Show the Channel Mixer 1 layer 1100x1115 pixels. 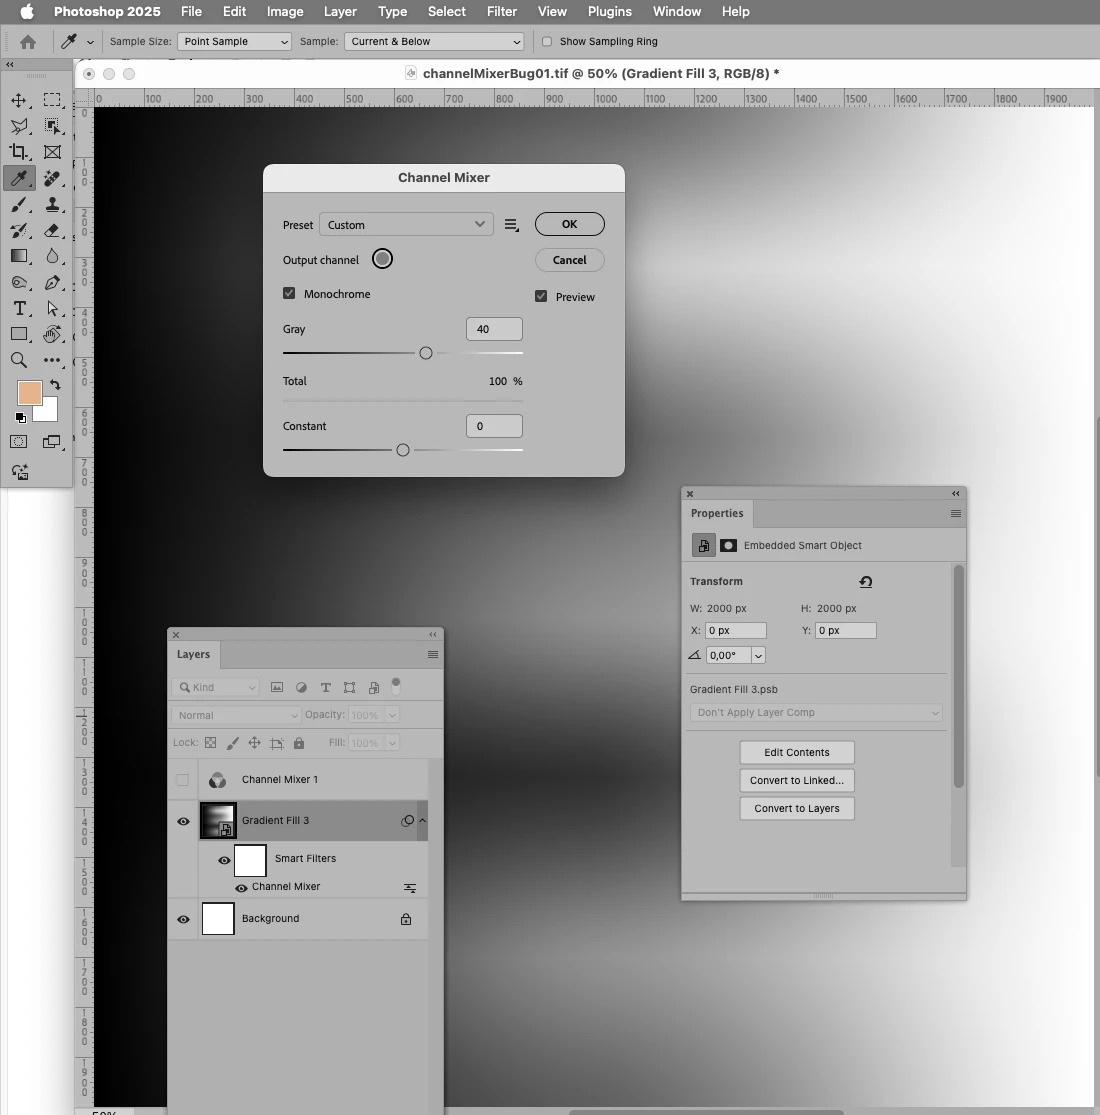(x=183, y=780)
